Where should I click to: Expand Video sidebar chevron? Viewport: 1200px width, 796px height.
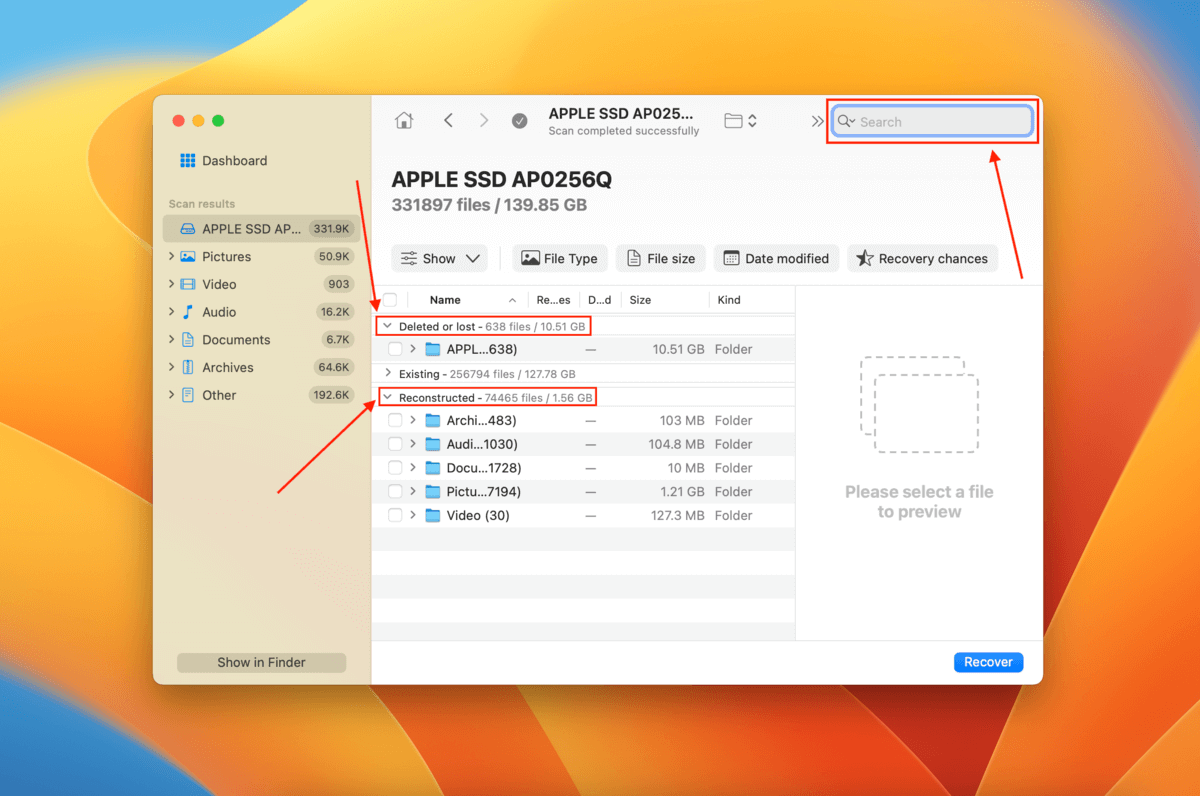click(171, 285)
